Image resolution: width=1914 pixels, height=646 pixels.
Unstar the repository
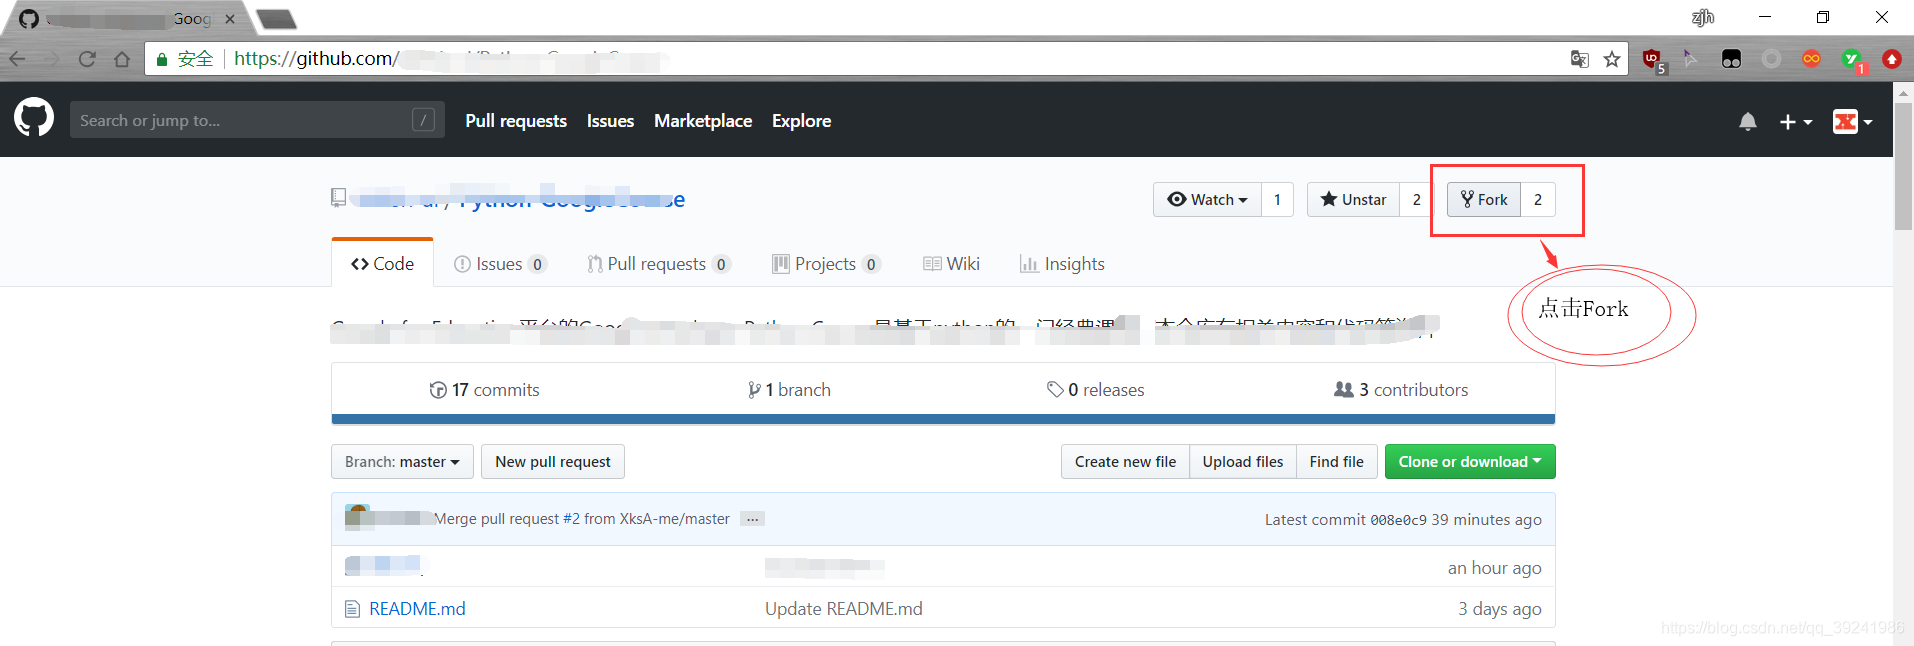coord(1353,199)
